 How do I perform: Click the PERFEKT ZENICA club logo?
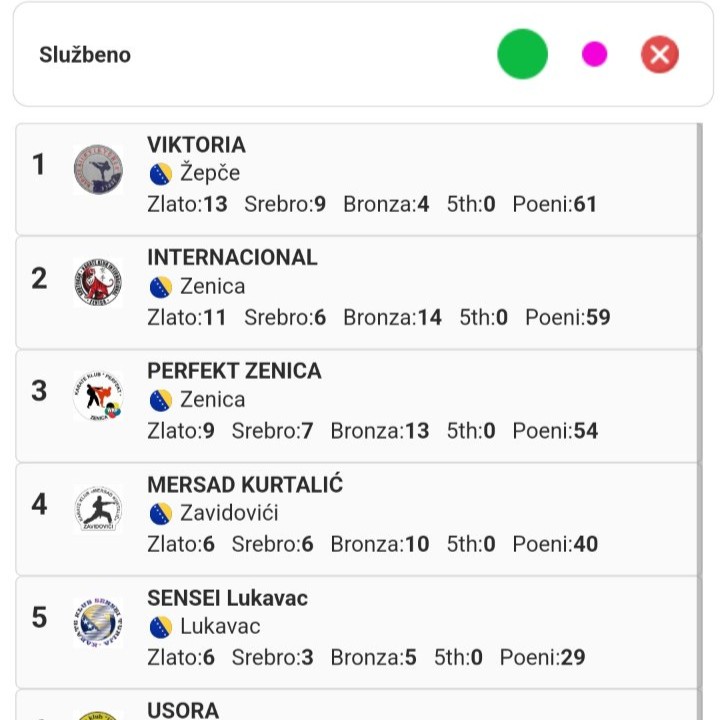coord(98,397)
